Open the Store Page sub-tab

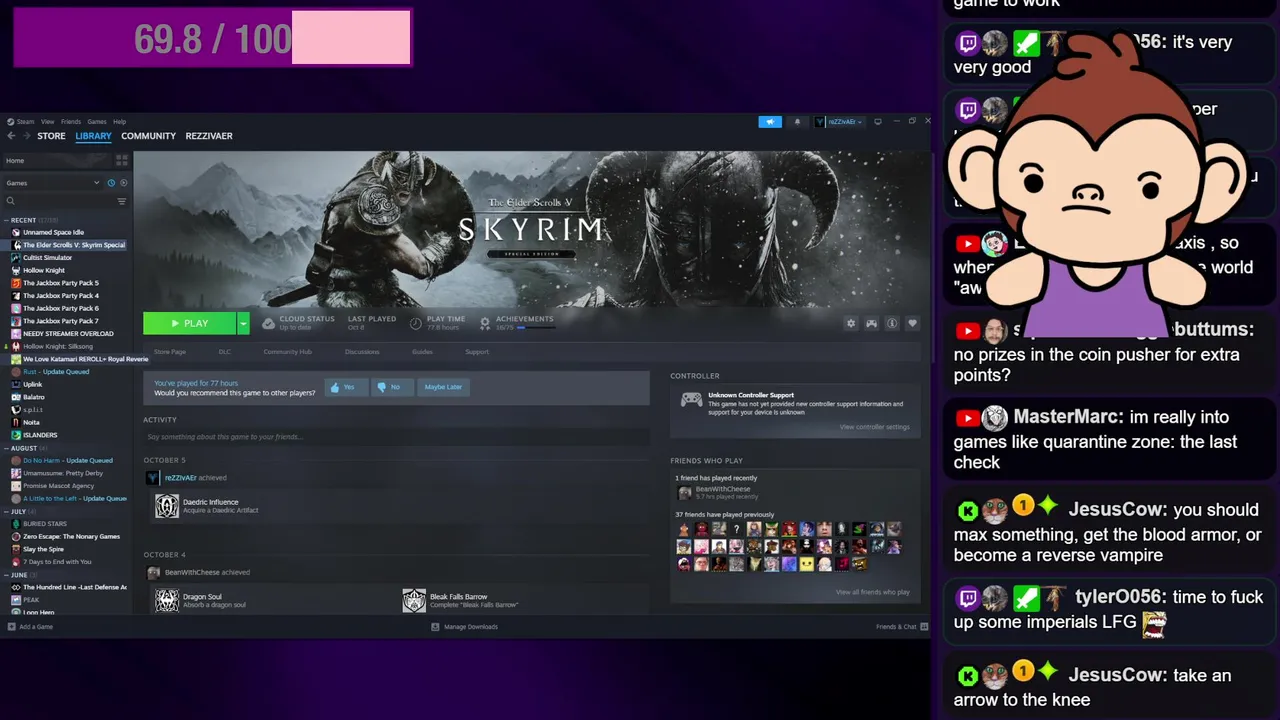pyautogui.click(x=170, y=352)
